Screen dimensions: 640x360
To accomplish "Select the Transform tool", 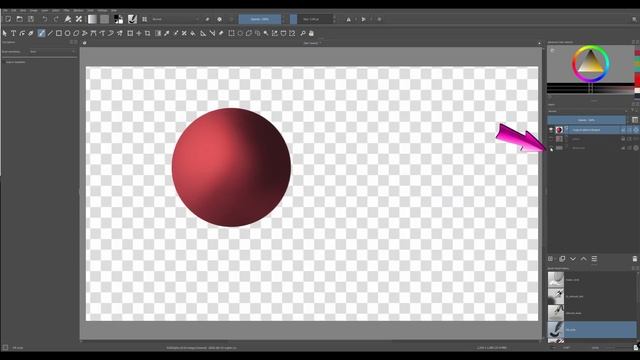I will click(x=130, y=33).
